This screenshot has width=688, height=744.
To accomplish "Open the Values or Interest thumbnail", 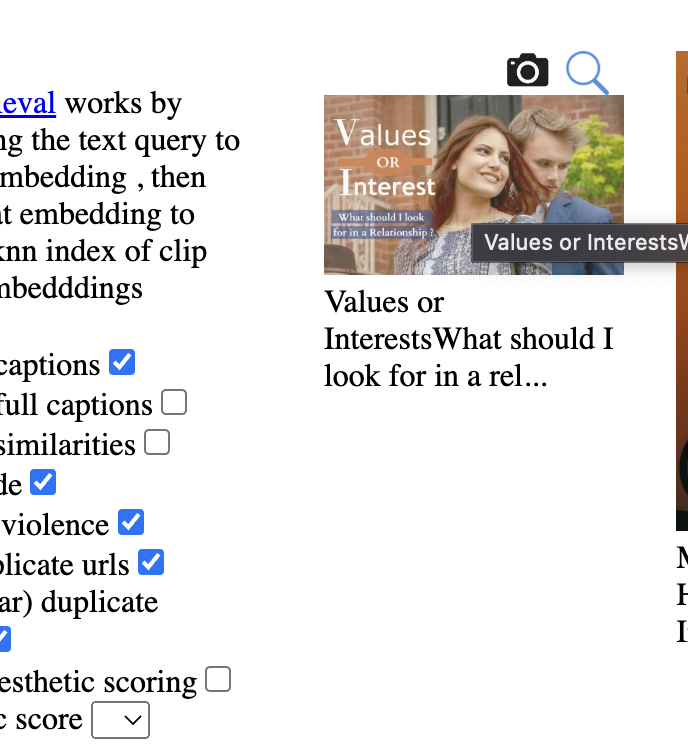I will [x=474, y=185].
